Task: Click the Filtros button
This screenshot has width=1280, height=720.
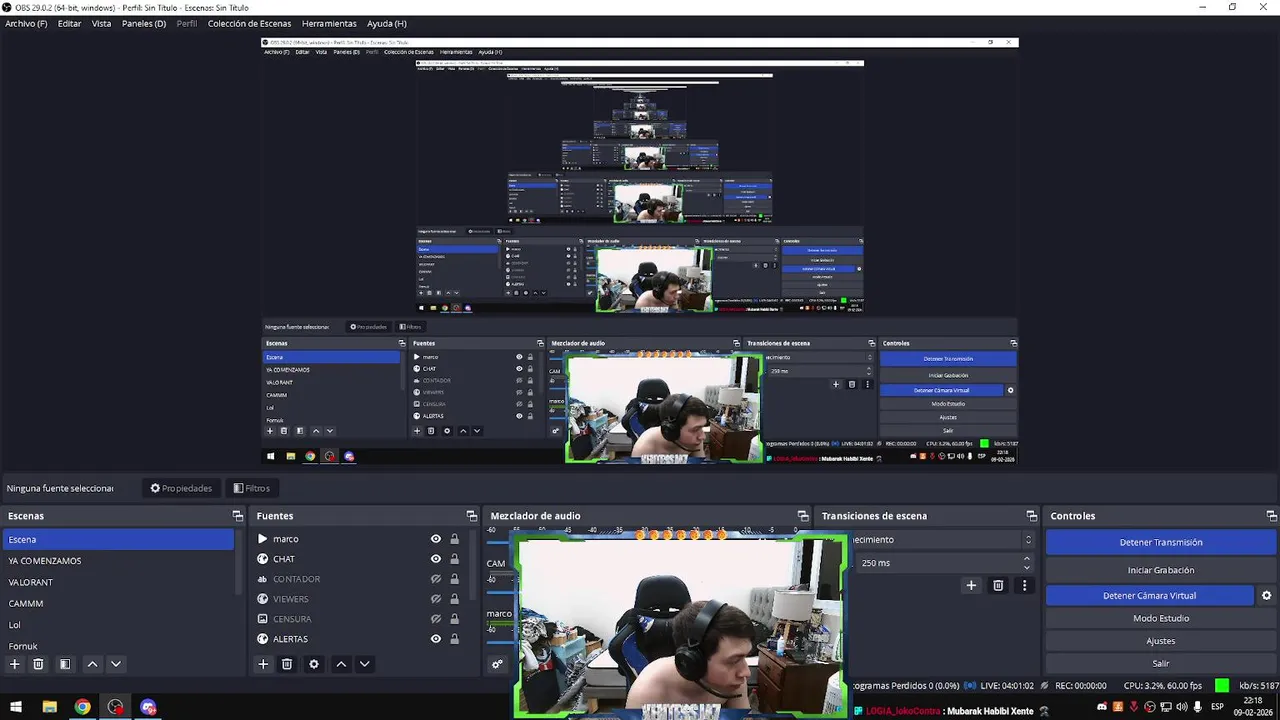Action: point(251,488)
